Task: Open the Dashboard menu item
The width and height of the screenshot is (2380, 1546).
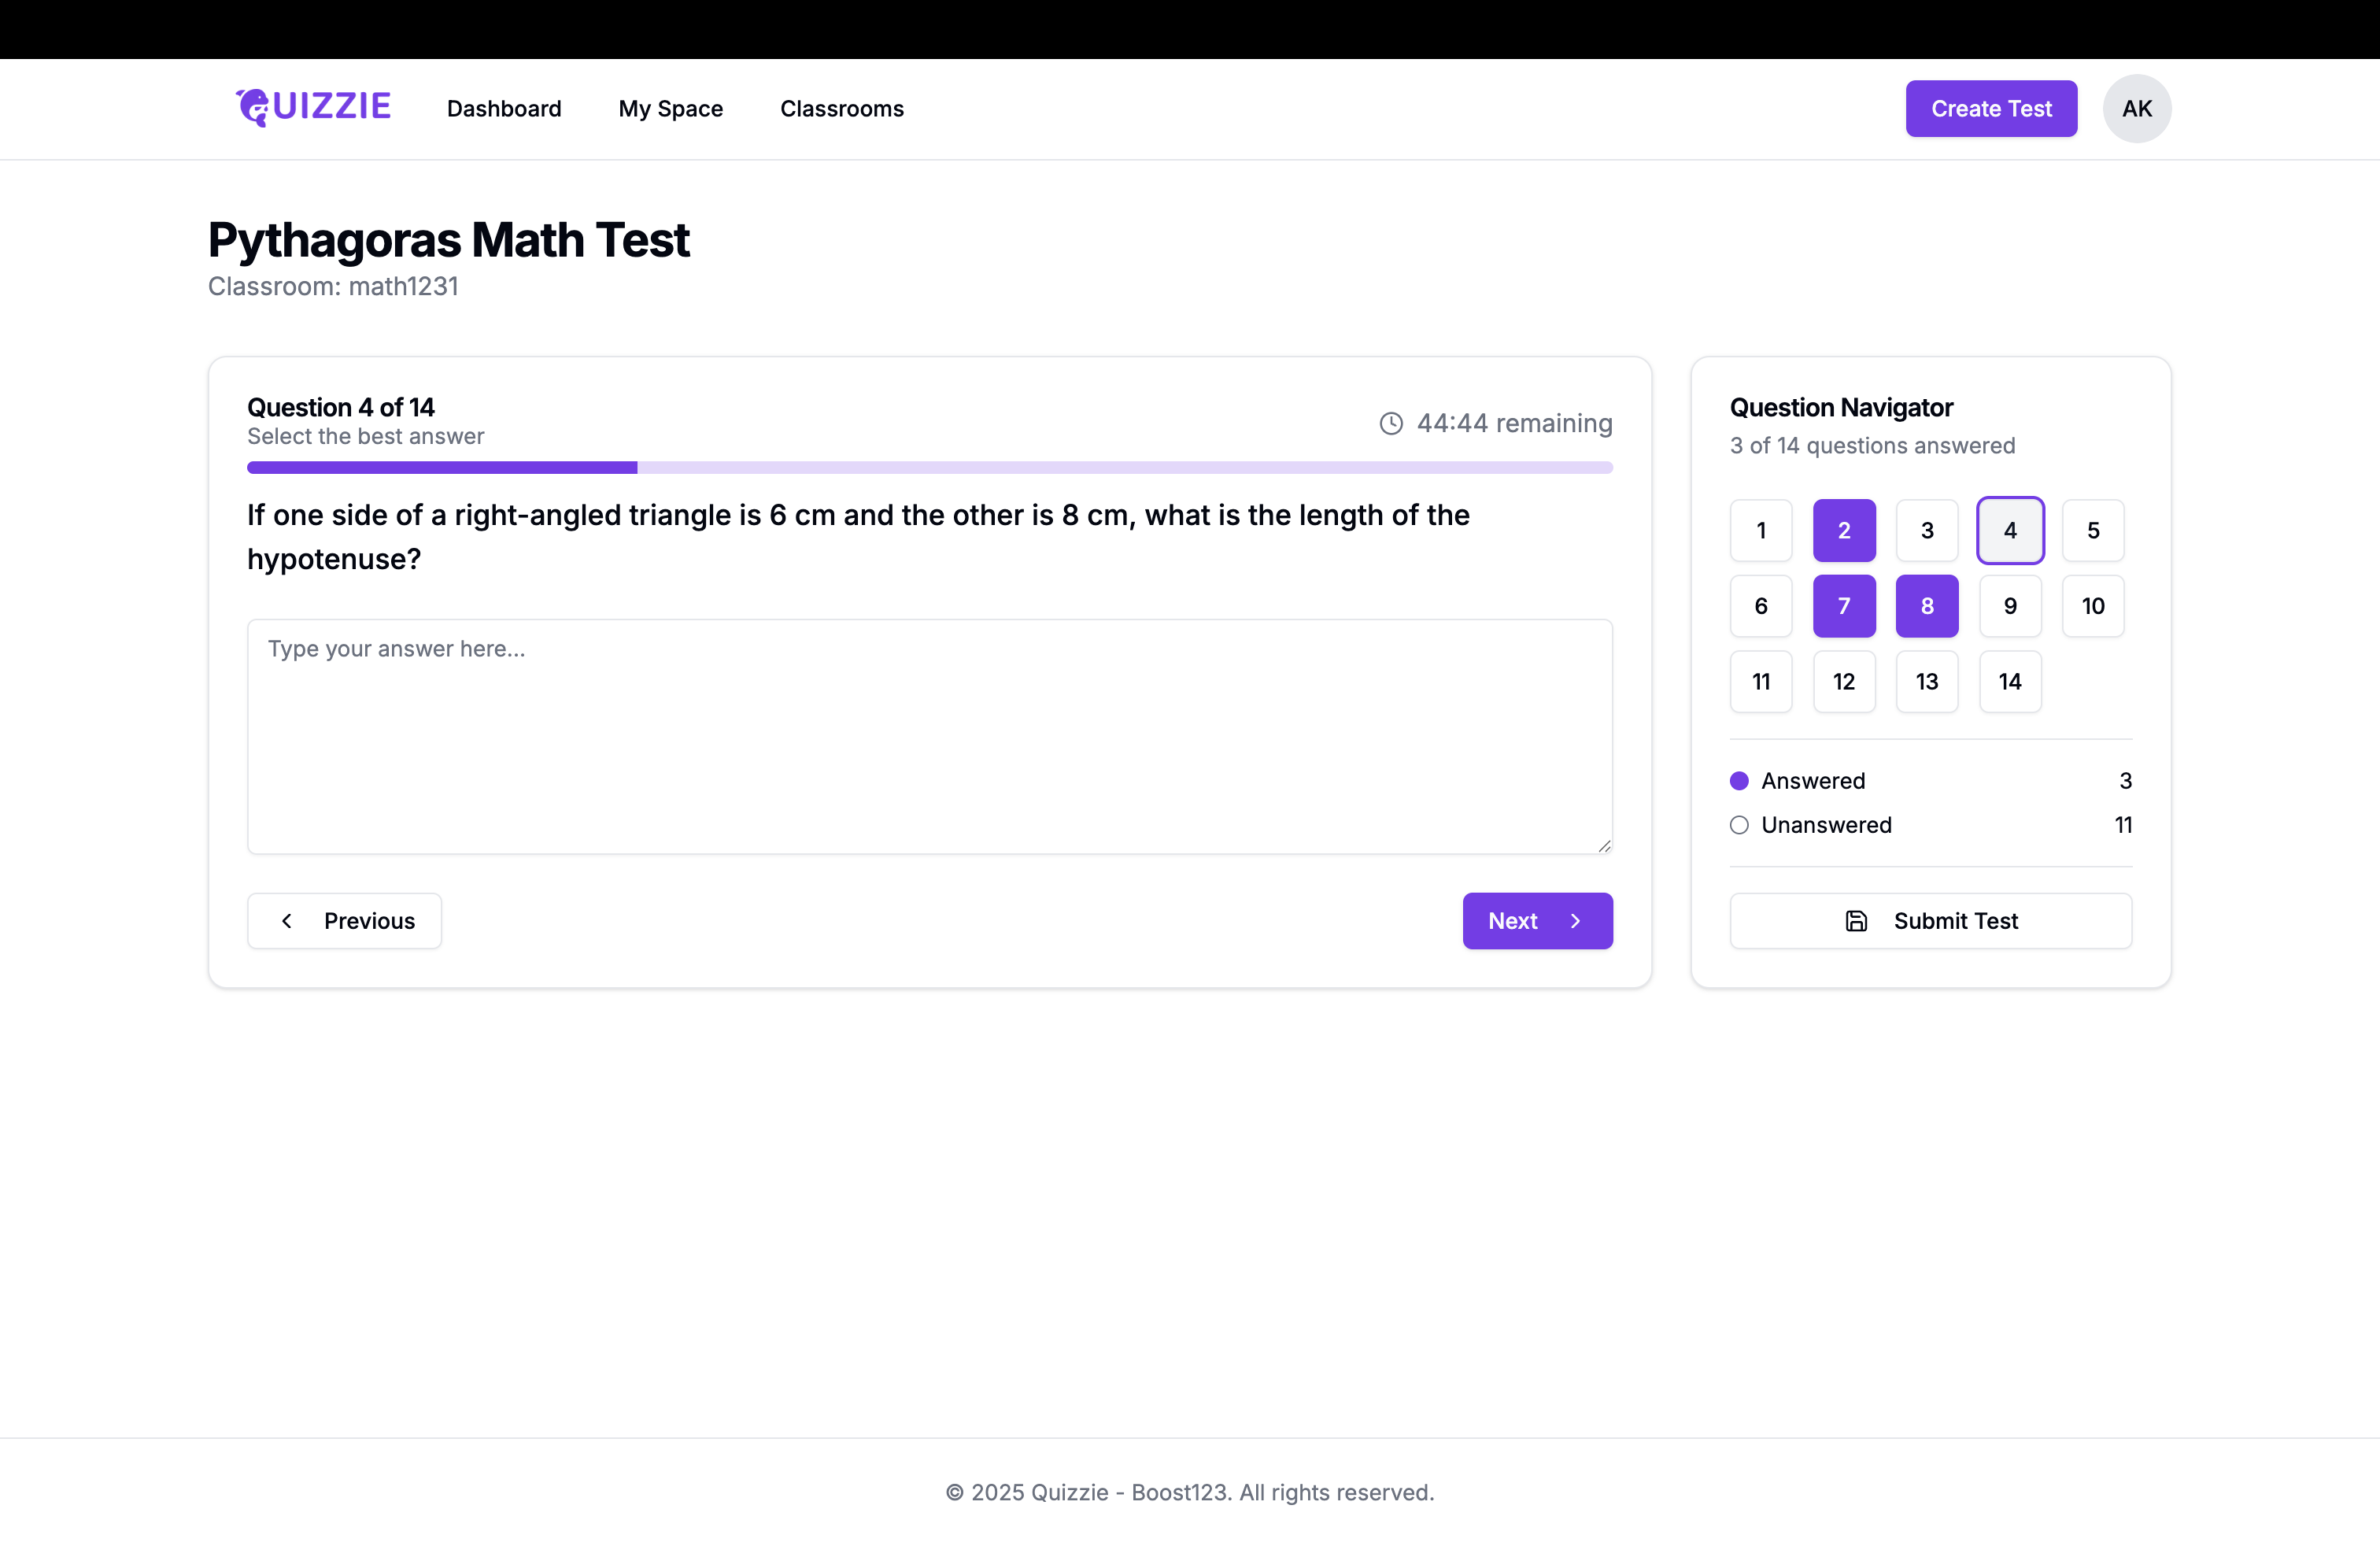Action: pyautogui.click(x=504, y=108)
